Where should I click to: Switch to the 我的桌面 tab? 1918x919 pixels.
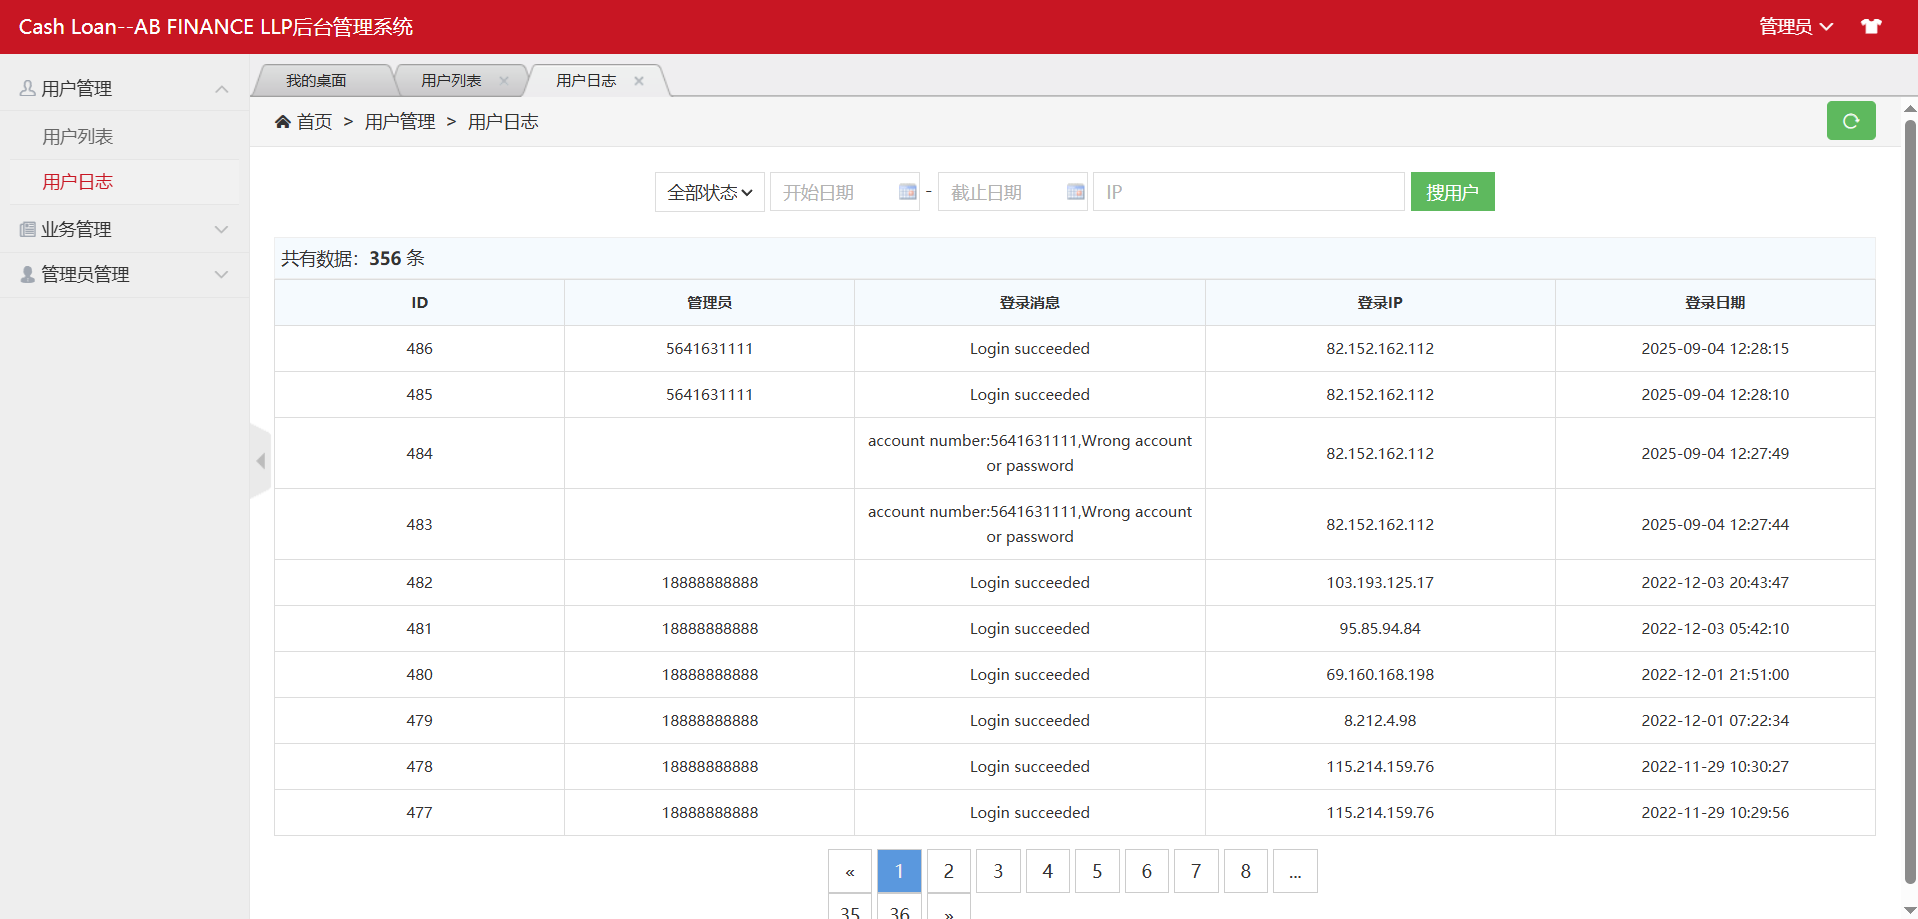click(x=316, y=81)
